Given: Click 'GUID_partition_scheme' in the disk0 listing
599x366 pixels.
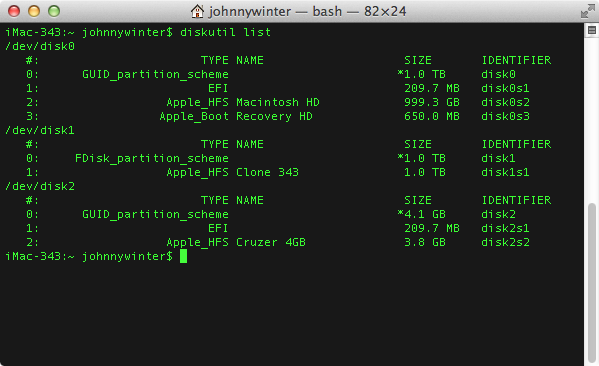Looking at the screenshot, I should click(155, 74).
